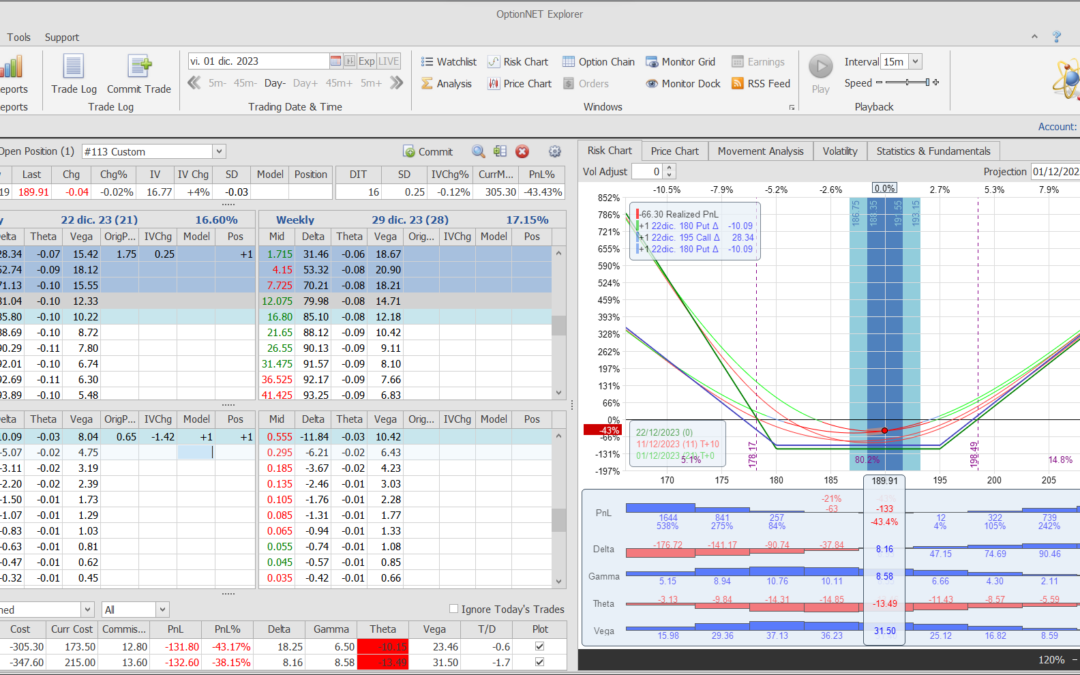
Task: Click the Commit button
Action: (x=427, y=152)
